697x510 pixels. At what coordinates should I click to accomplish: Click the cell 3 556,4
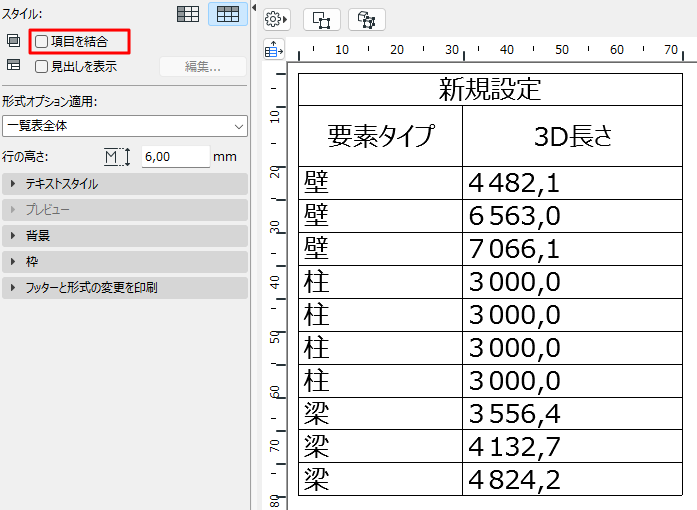pos(573,414)
